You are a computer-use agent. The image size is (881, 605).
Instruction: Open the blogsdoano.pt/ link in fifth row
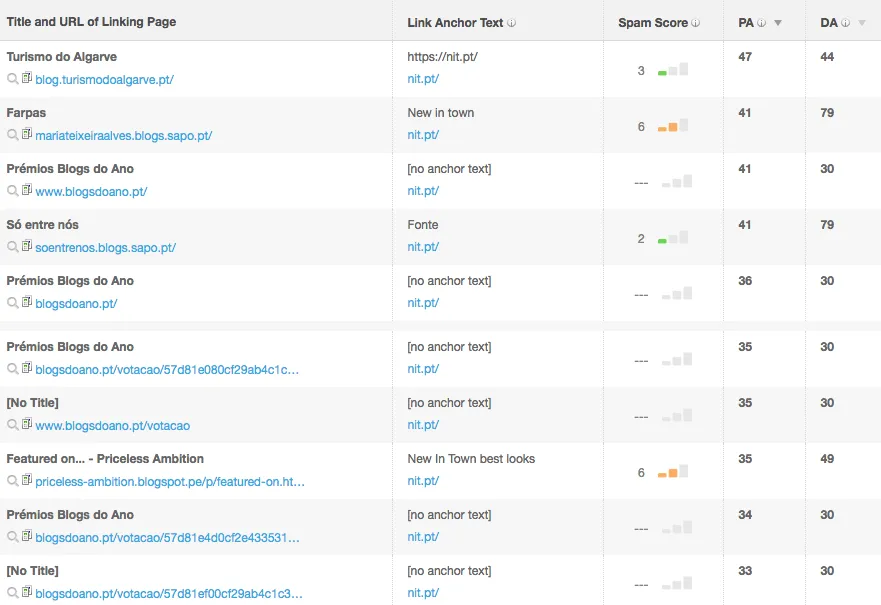point(76,304)
